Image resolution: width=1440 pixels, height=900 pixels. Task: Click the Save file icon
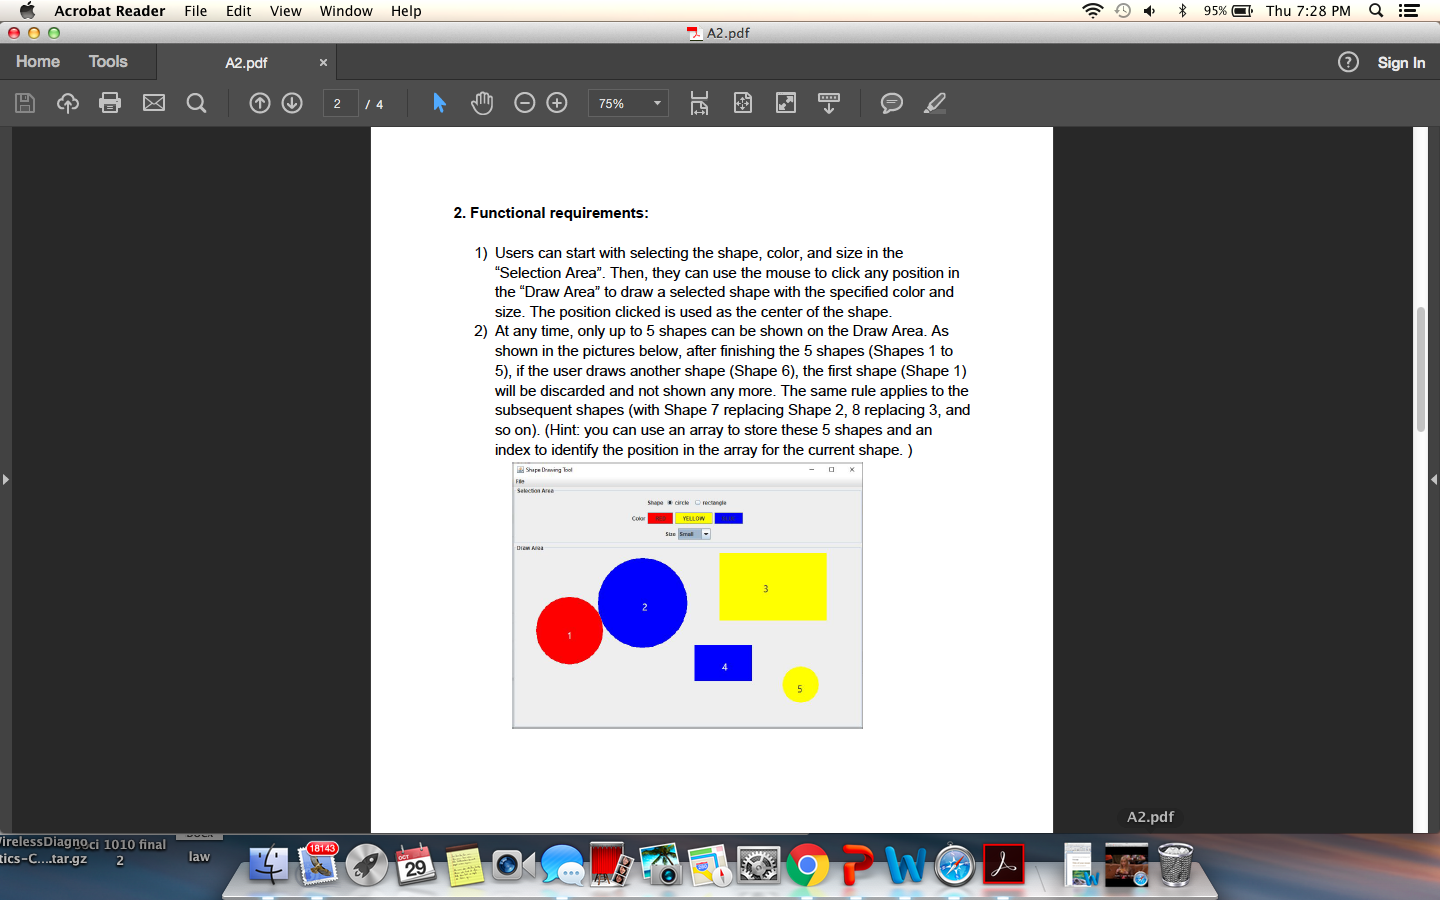[x=25, y=103]
